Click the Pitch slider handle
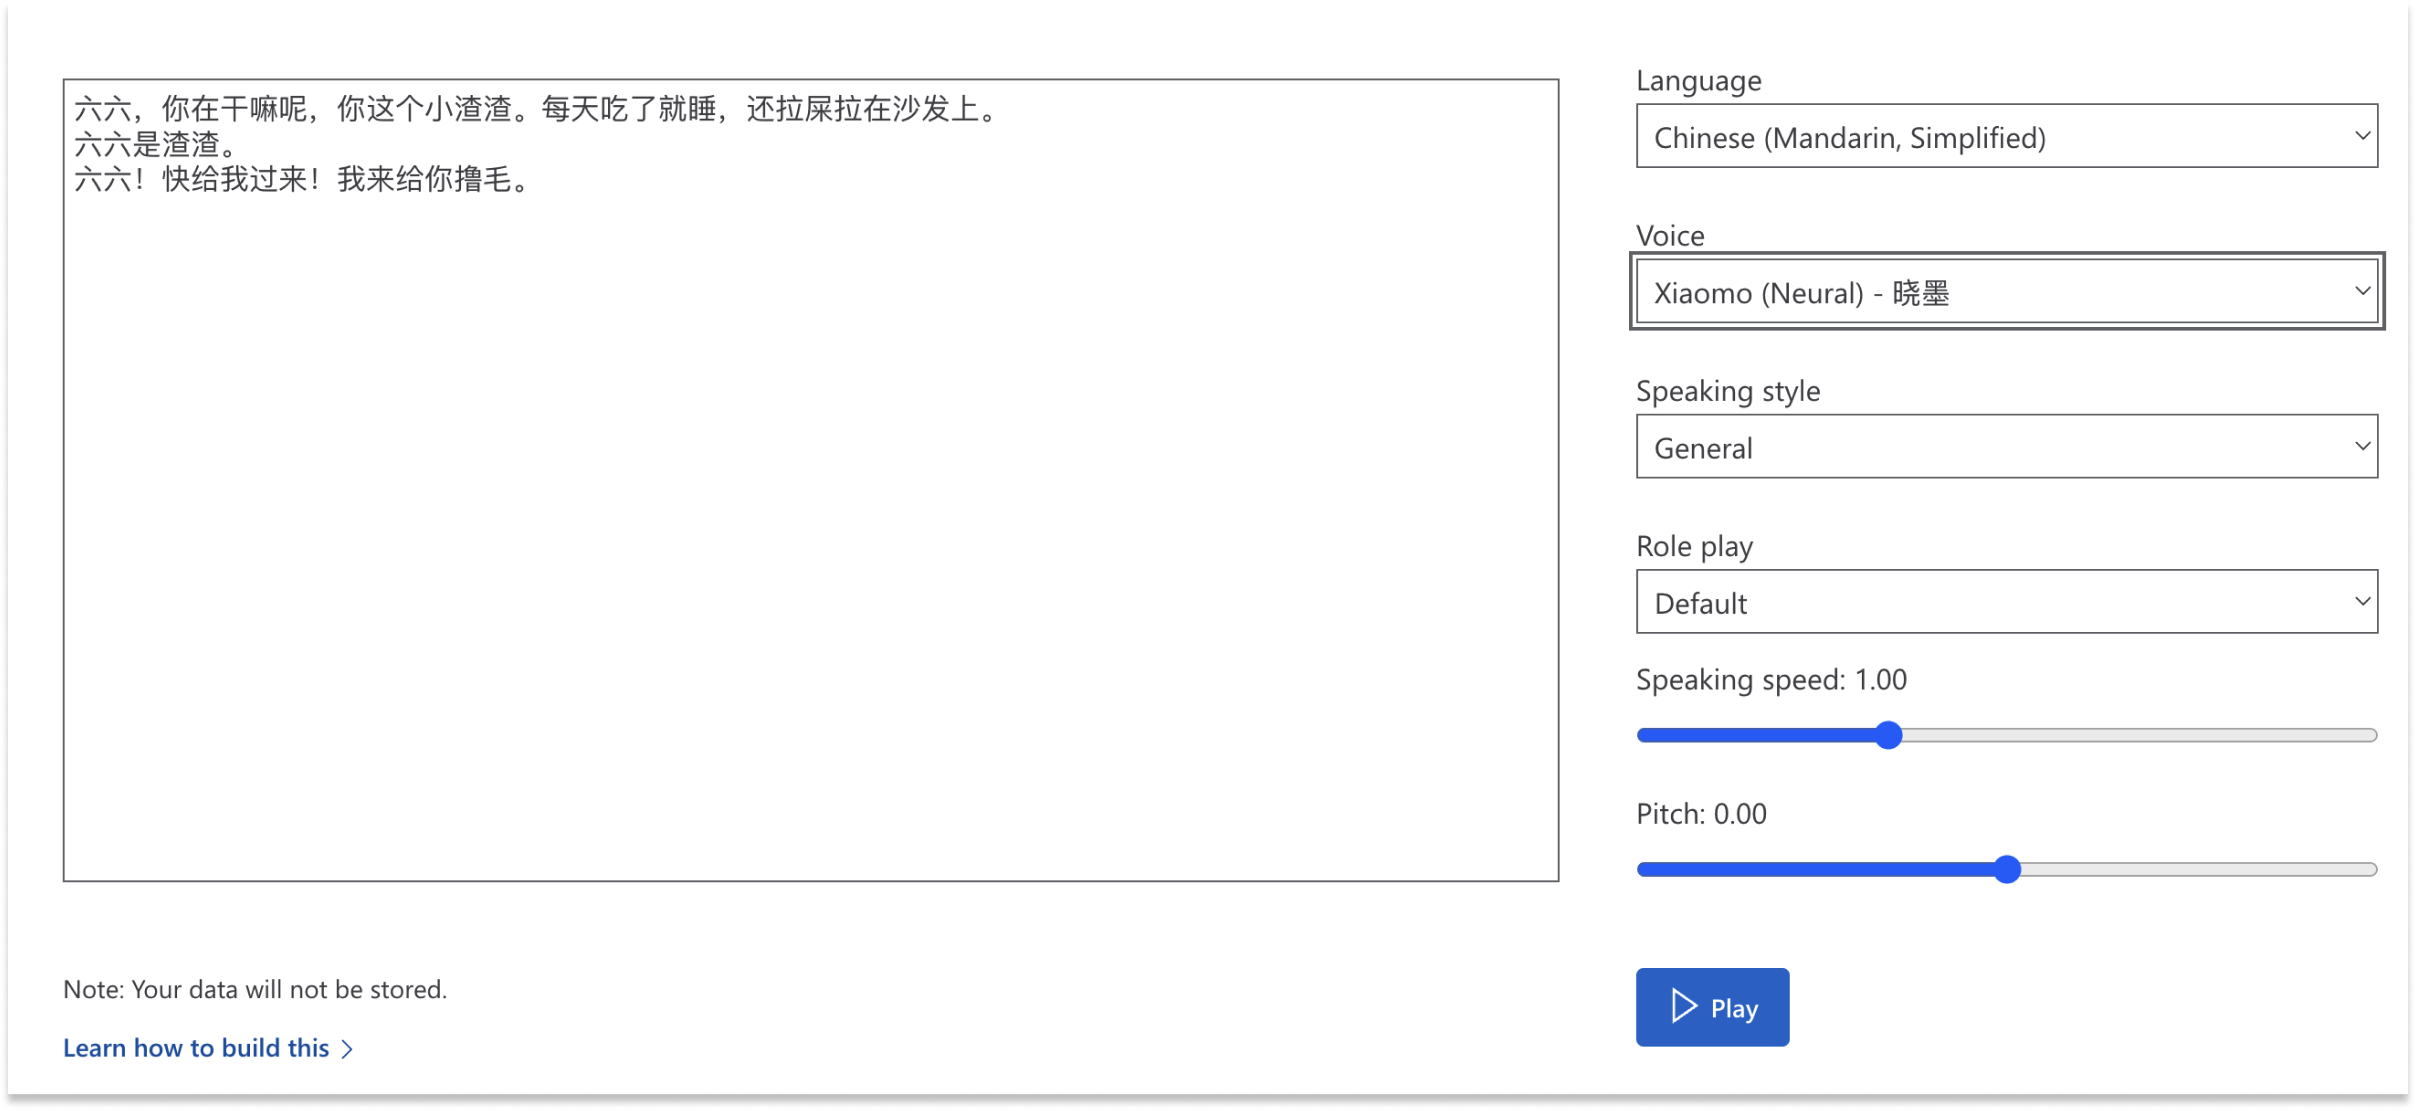The height and width of the screenshot is (1111, 2416). 2007,869
